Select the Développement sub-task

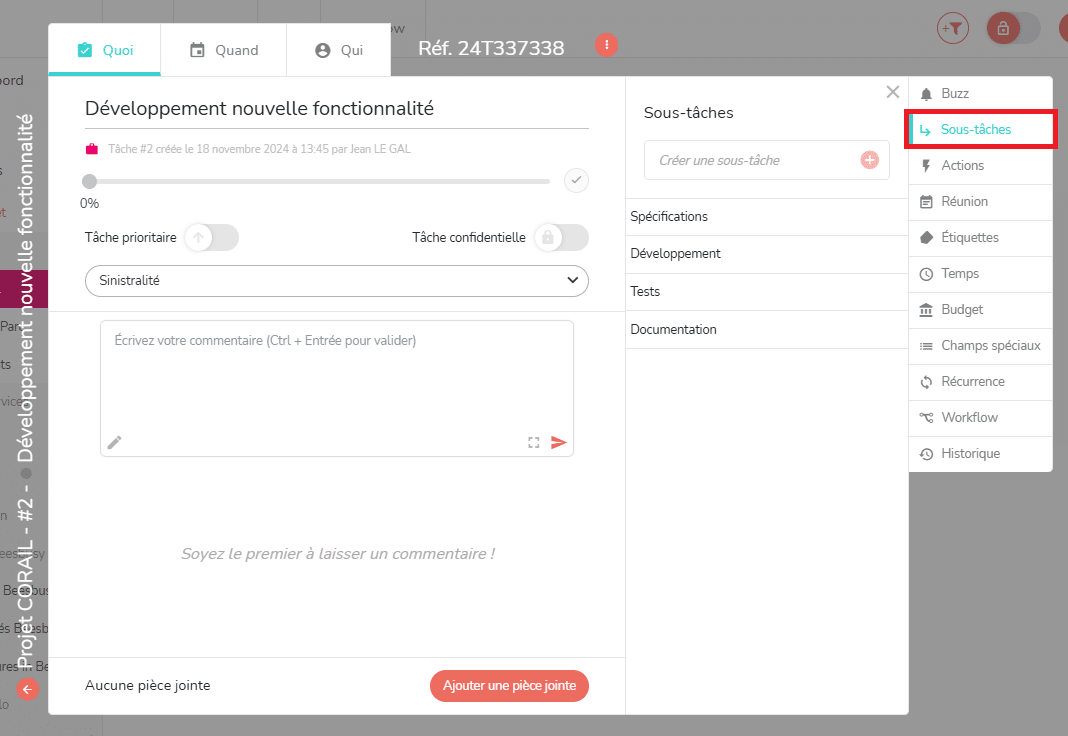pyautogui.click(x=767, y=254)
